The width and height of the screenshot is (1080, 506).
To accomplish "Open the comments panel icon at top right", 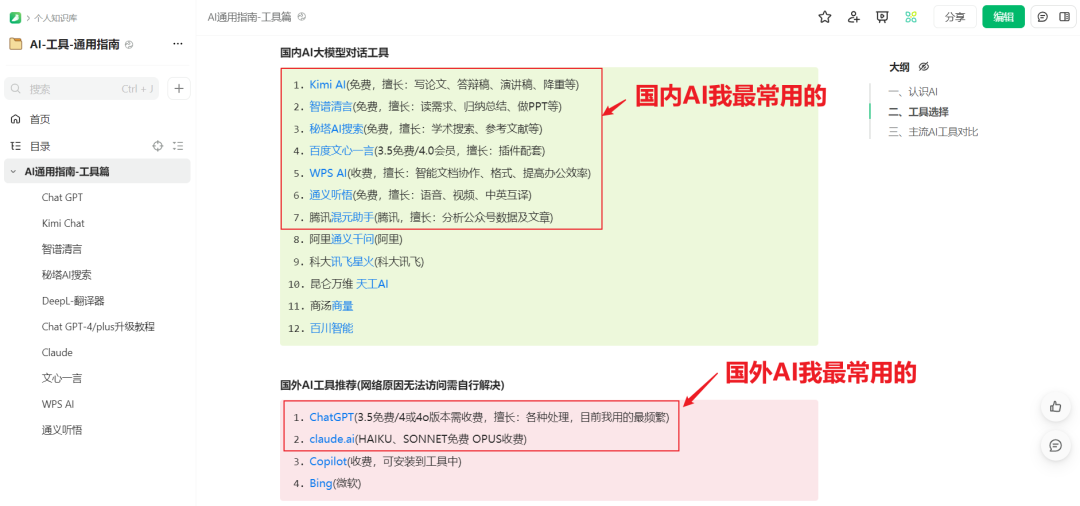I will point(1043,17).
